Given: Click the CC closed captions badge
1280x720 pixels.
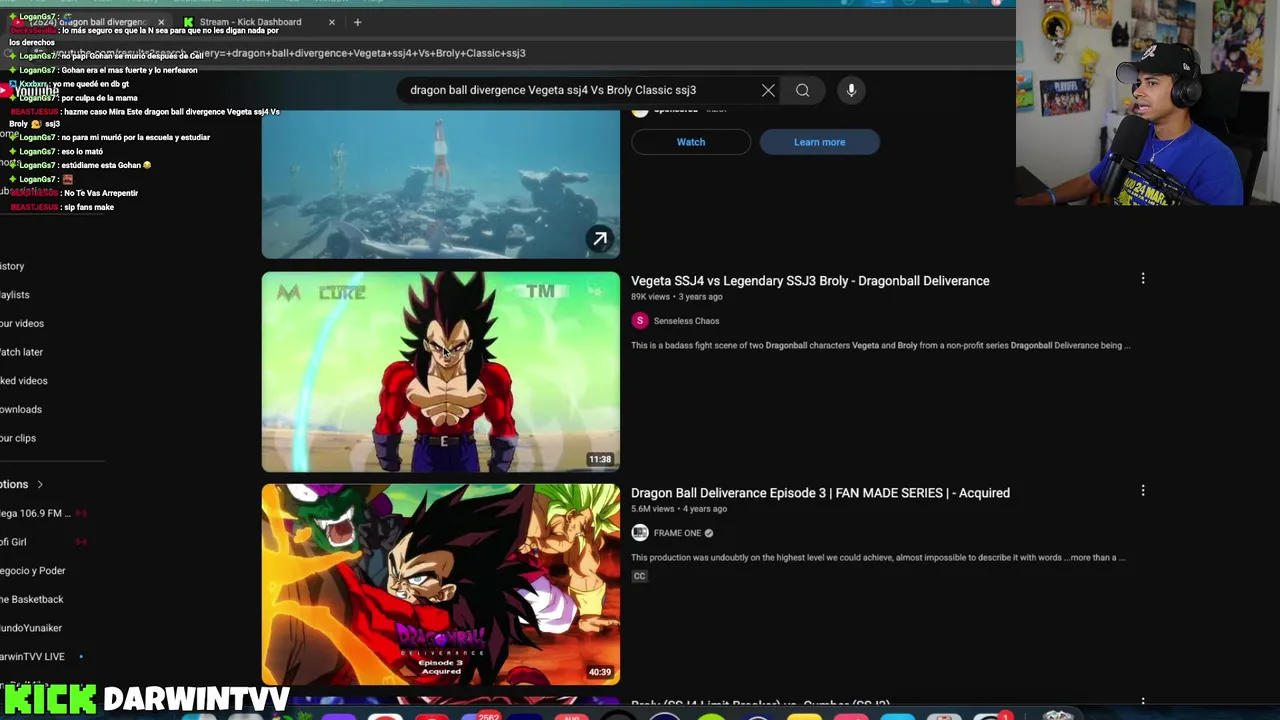Looking at the screenshot, I should [639, 576].
